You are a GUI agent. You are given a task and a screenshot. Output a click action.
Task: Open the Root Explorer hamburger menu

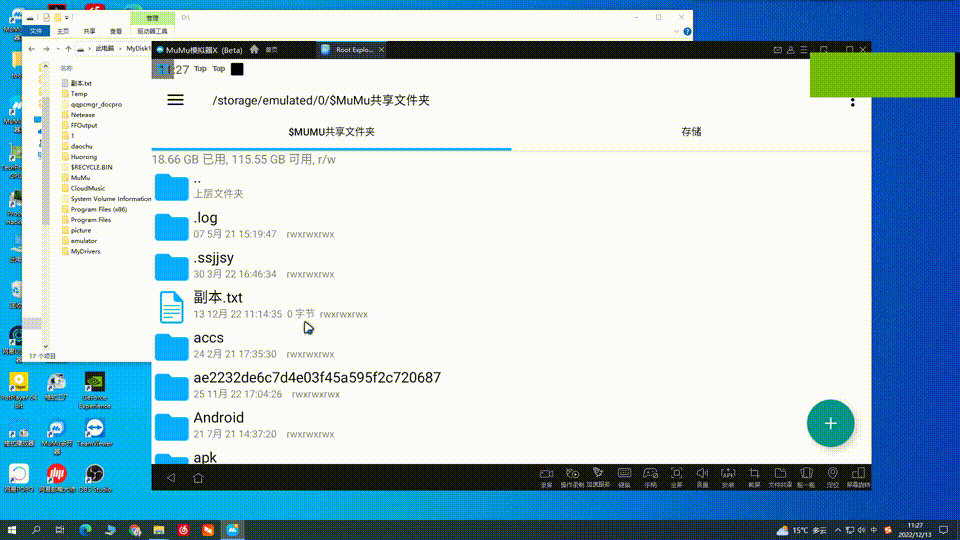(x=175, y=100)
